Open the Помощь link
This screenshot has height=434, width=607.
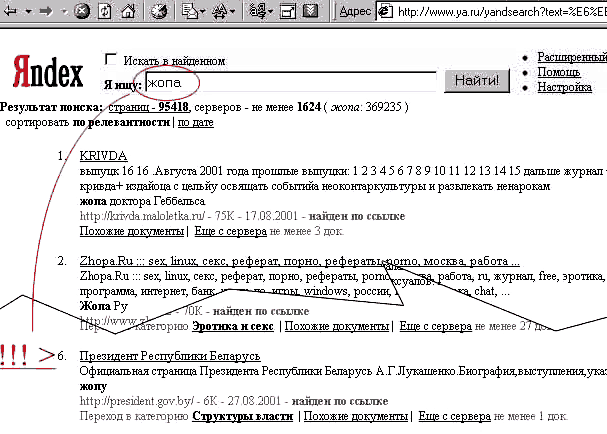tap(559, 72)
